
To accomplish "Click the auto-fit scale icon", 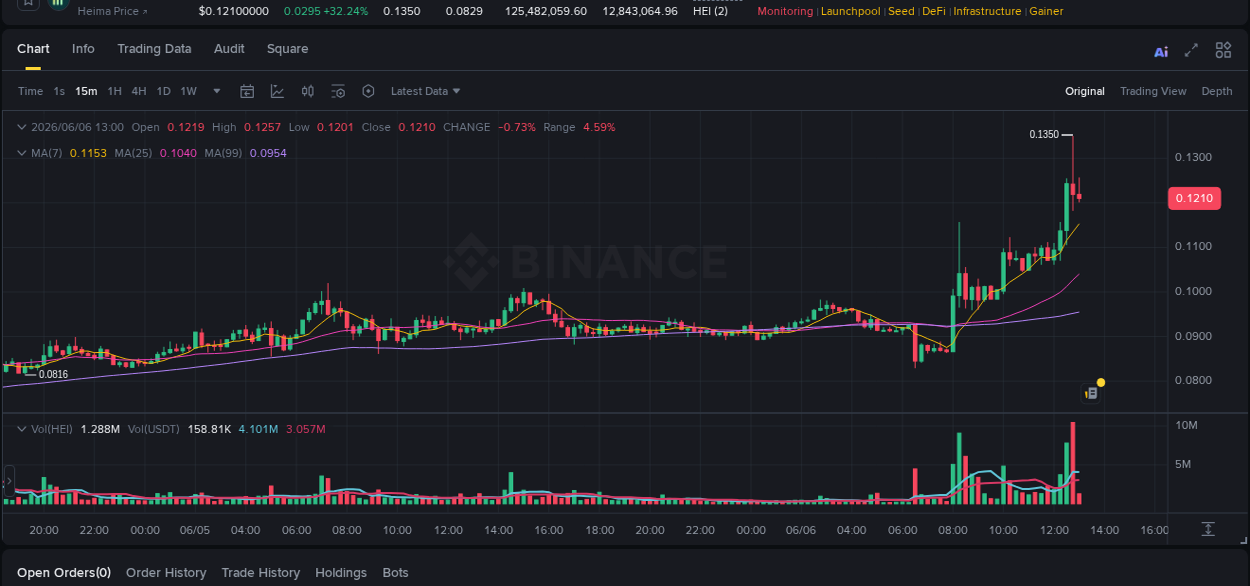I will [x=1208, y=529].
